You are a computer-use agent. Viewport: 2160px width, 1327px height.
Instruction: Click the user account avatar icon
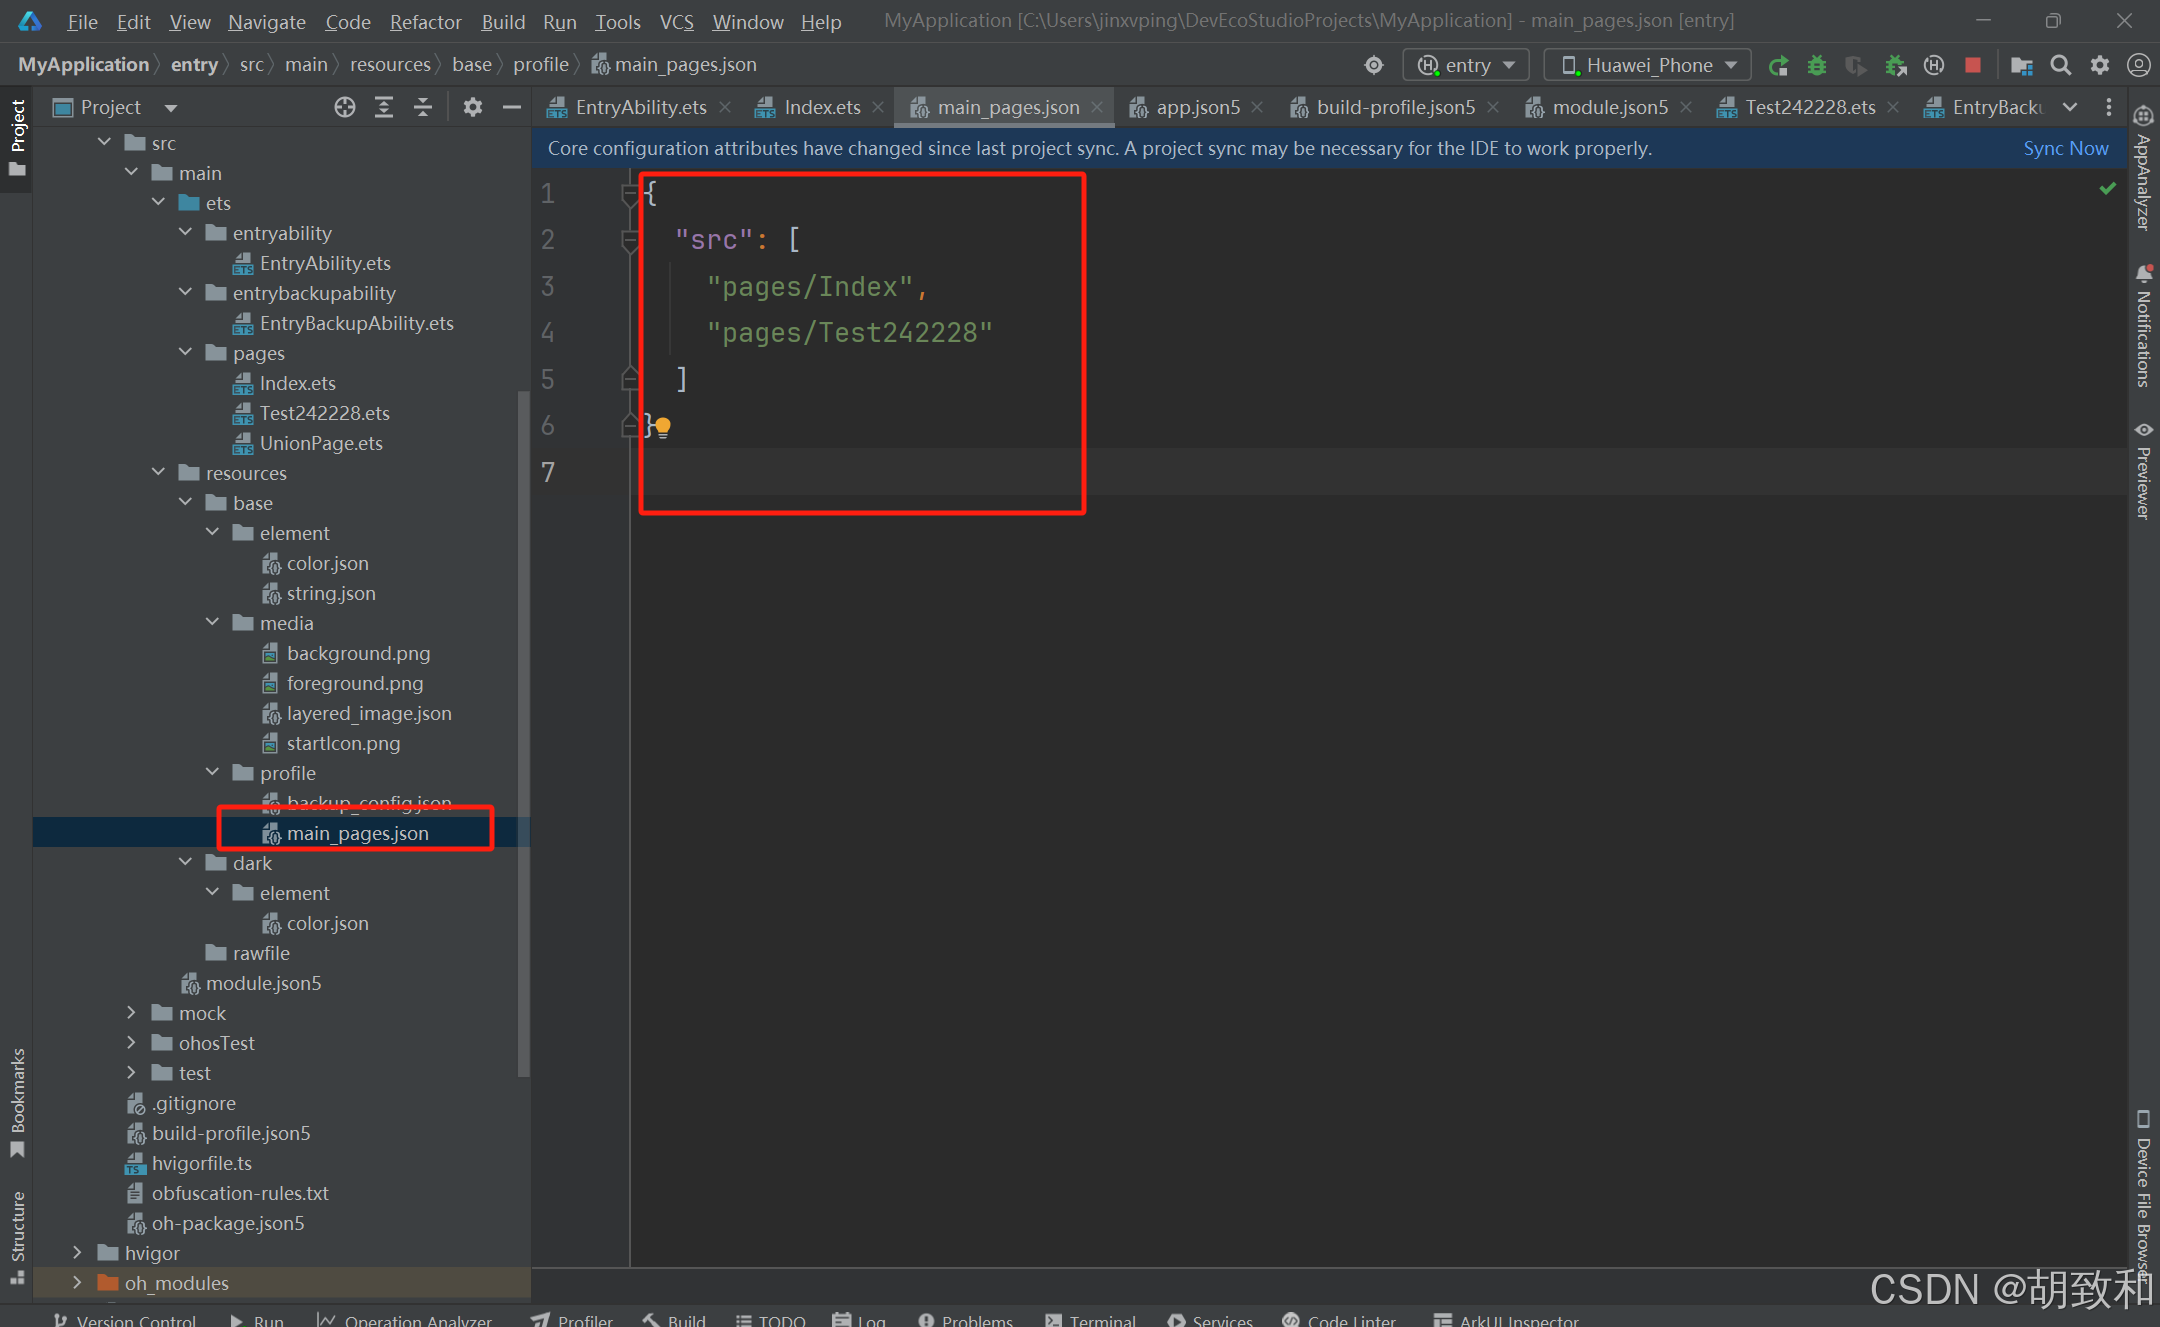click(x=2138, y=66)
